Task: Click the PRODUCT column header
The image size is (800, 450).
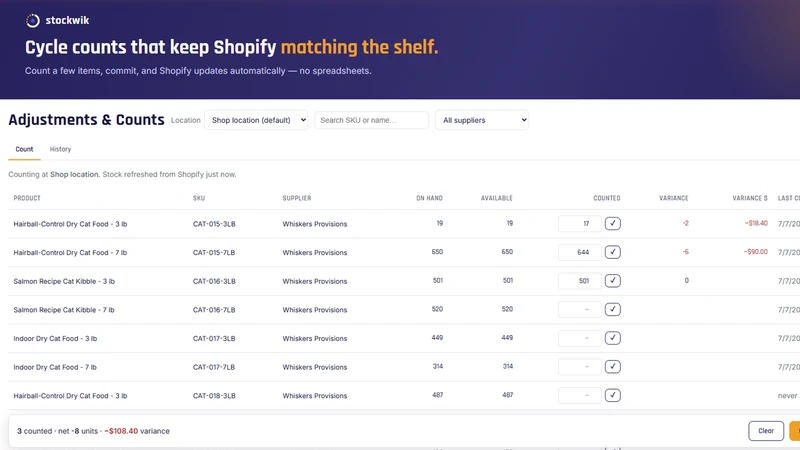Action: point(27,198)
